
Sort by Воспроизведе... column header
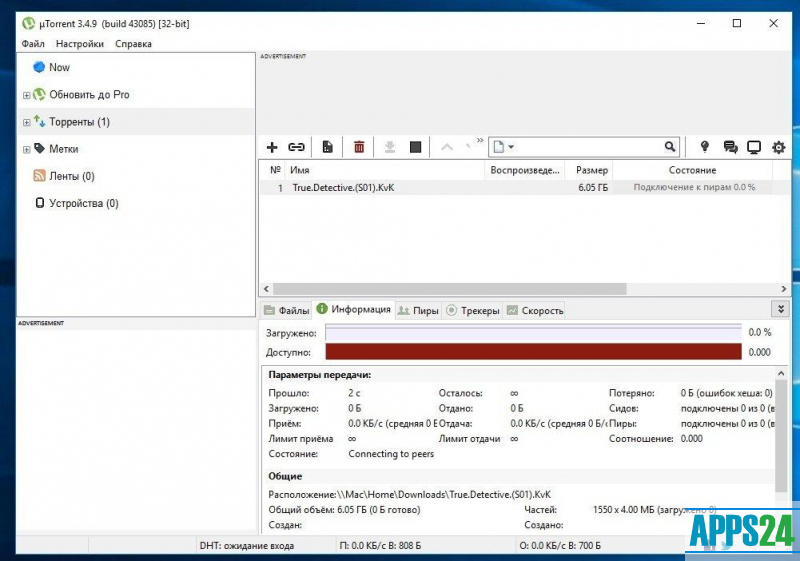[x=524, y=170]
